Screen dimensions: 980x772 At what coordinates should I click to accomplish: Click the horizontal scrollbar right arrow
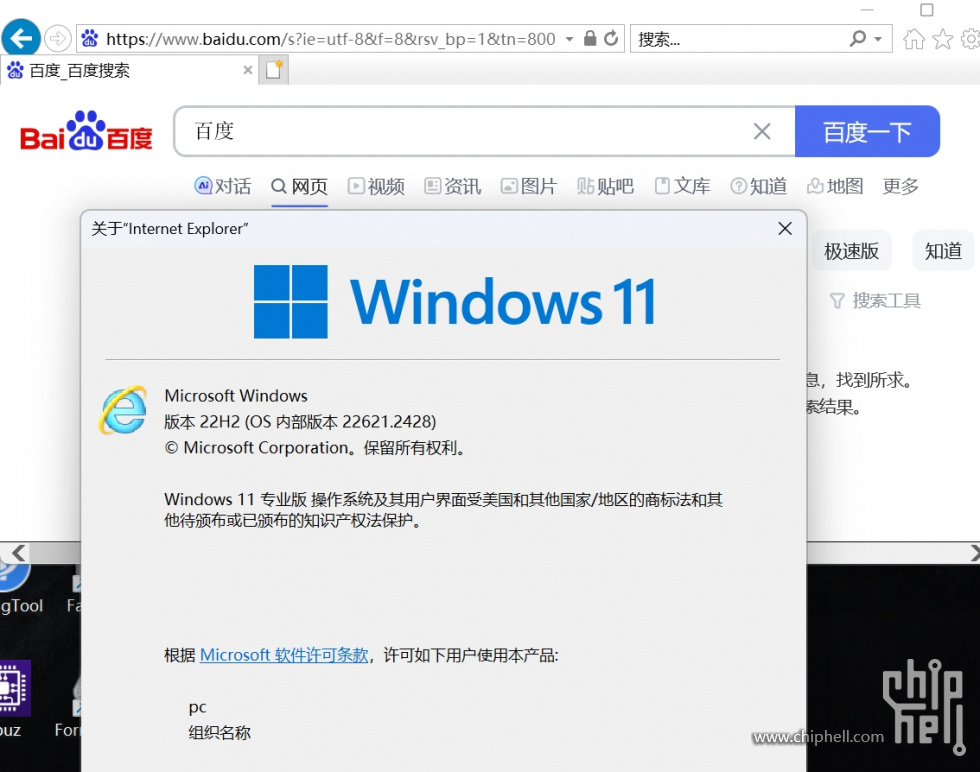(974, 553)
